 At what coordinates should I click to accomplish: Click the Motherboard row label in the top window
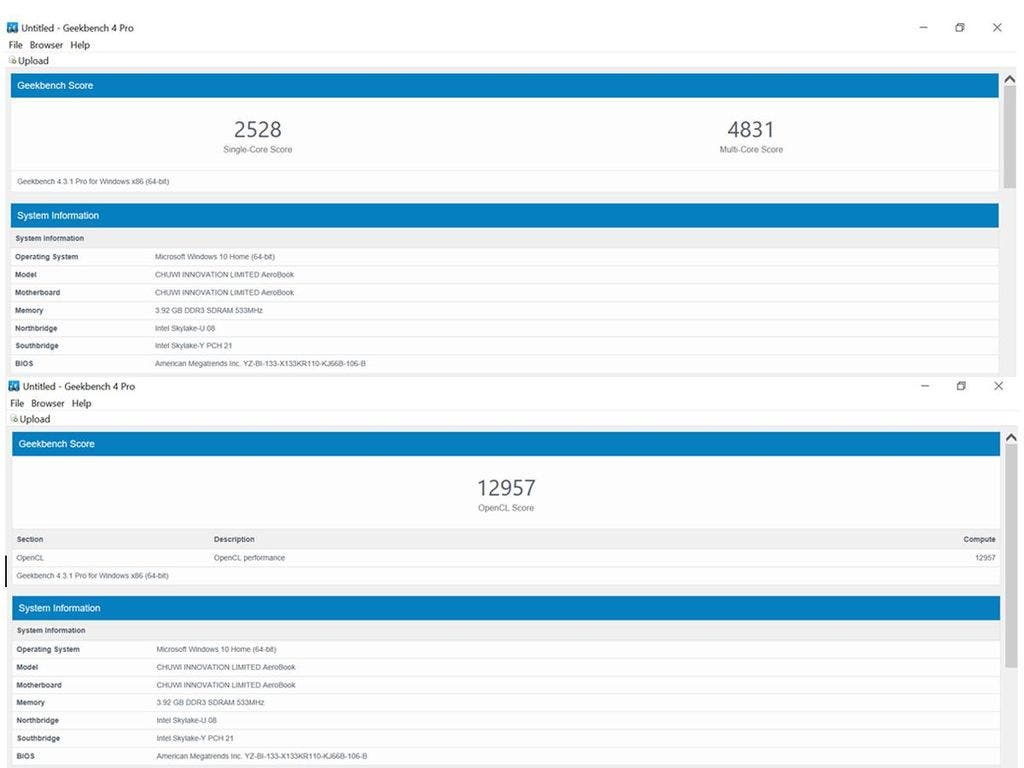[37, 293]
